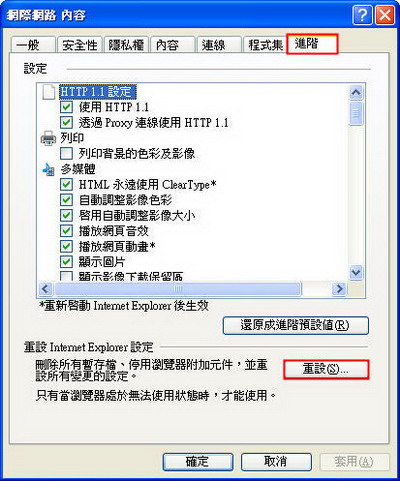Click the 確定 button
Viewport: 400px width, 481px height.
[198, 462]
